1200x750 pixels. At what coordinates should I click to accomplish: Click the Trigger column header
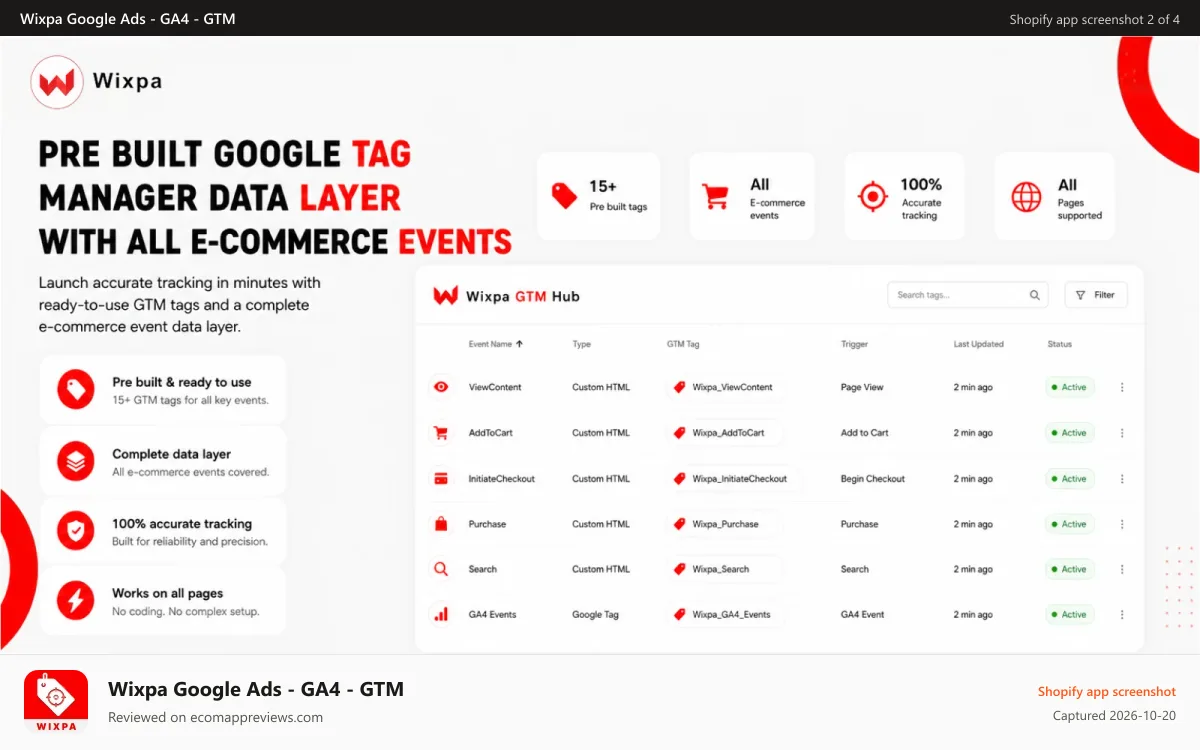[x=854, y=344]
